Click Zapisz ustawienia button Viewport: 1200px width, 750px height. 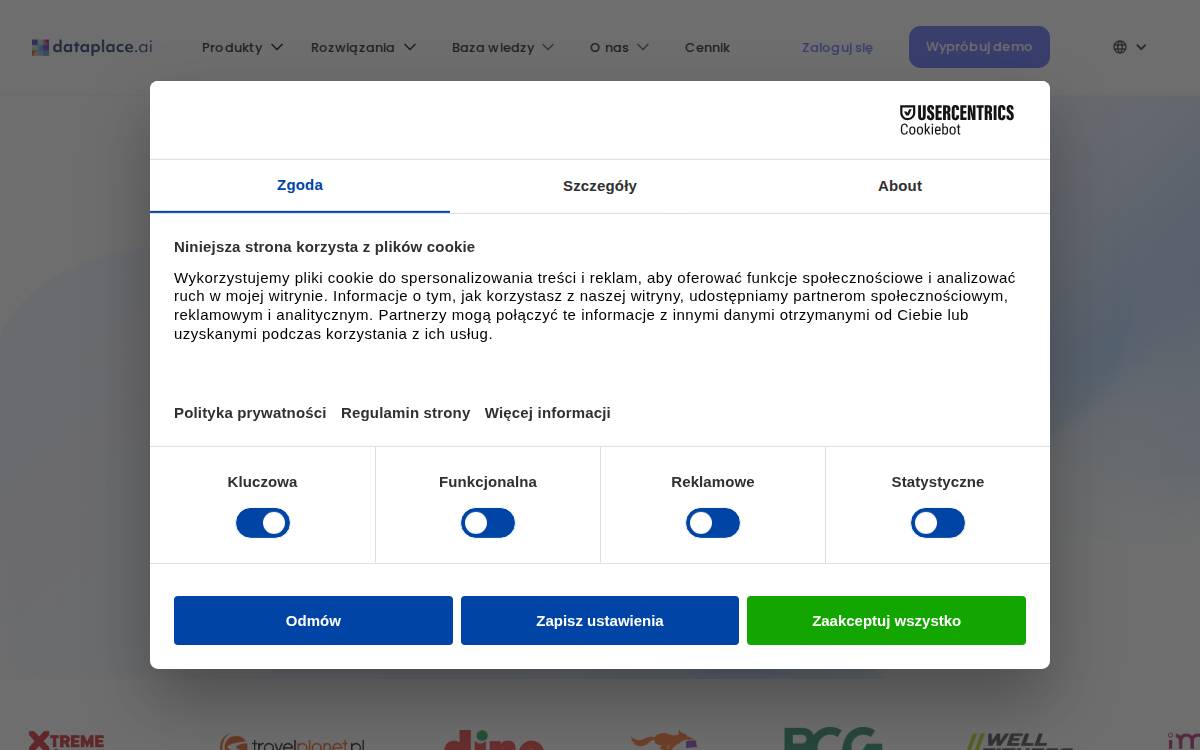coord(600,620)
